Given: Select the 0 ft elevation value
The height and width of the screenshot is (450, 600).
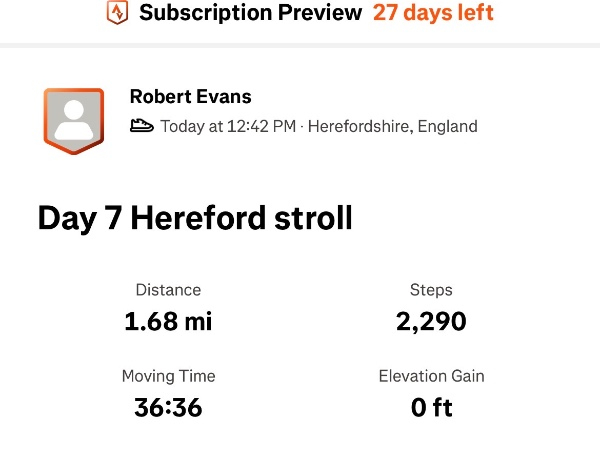Looking at the screenshot, I should [431, 407].
